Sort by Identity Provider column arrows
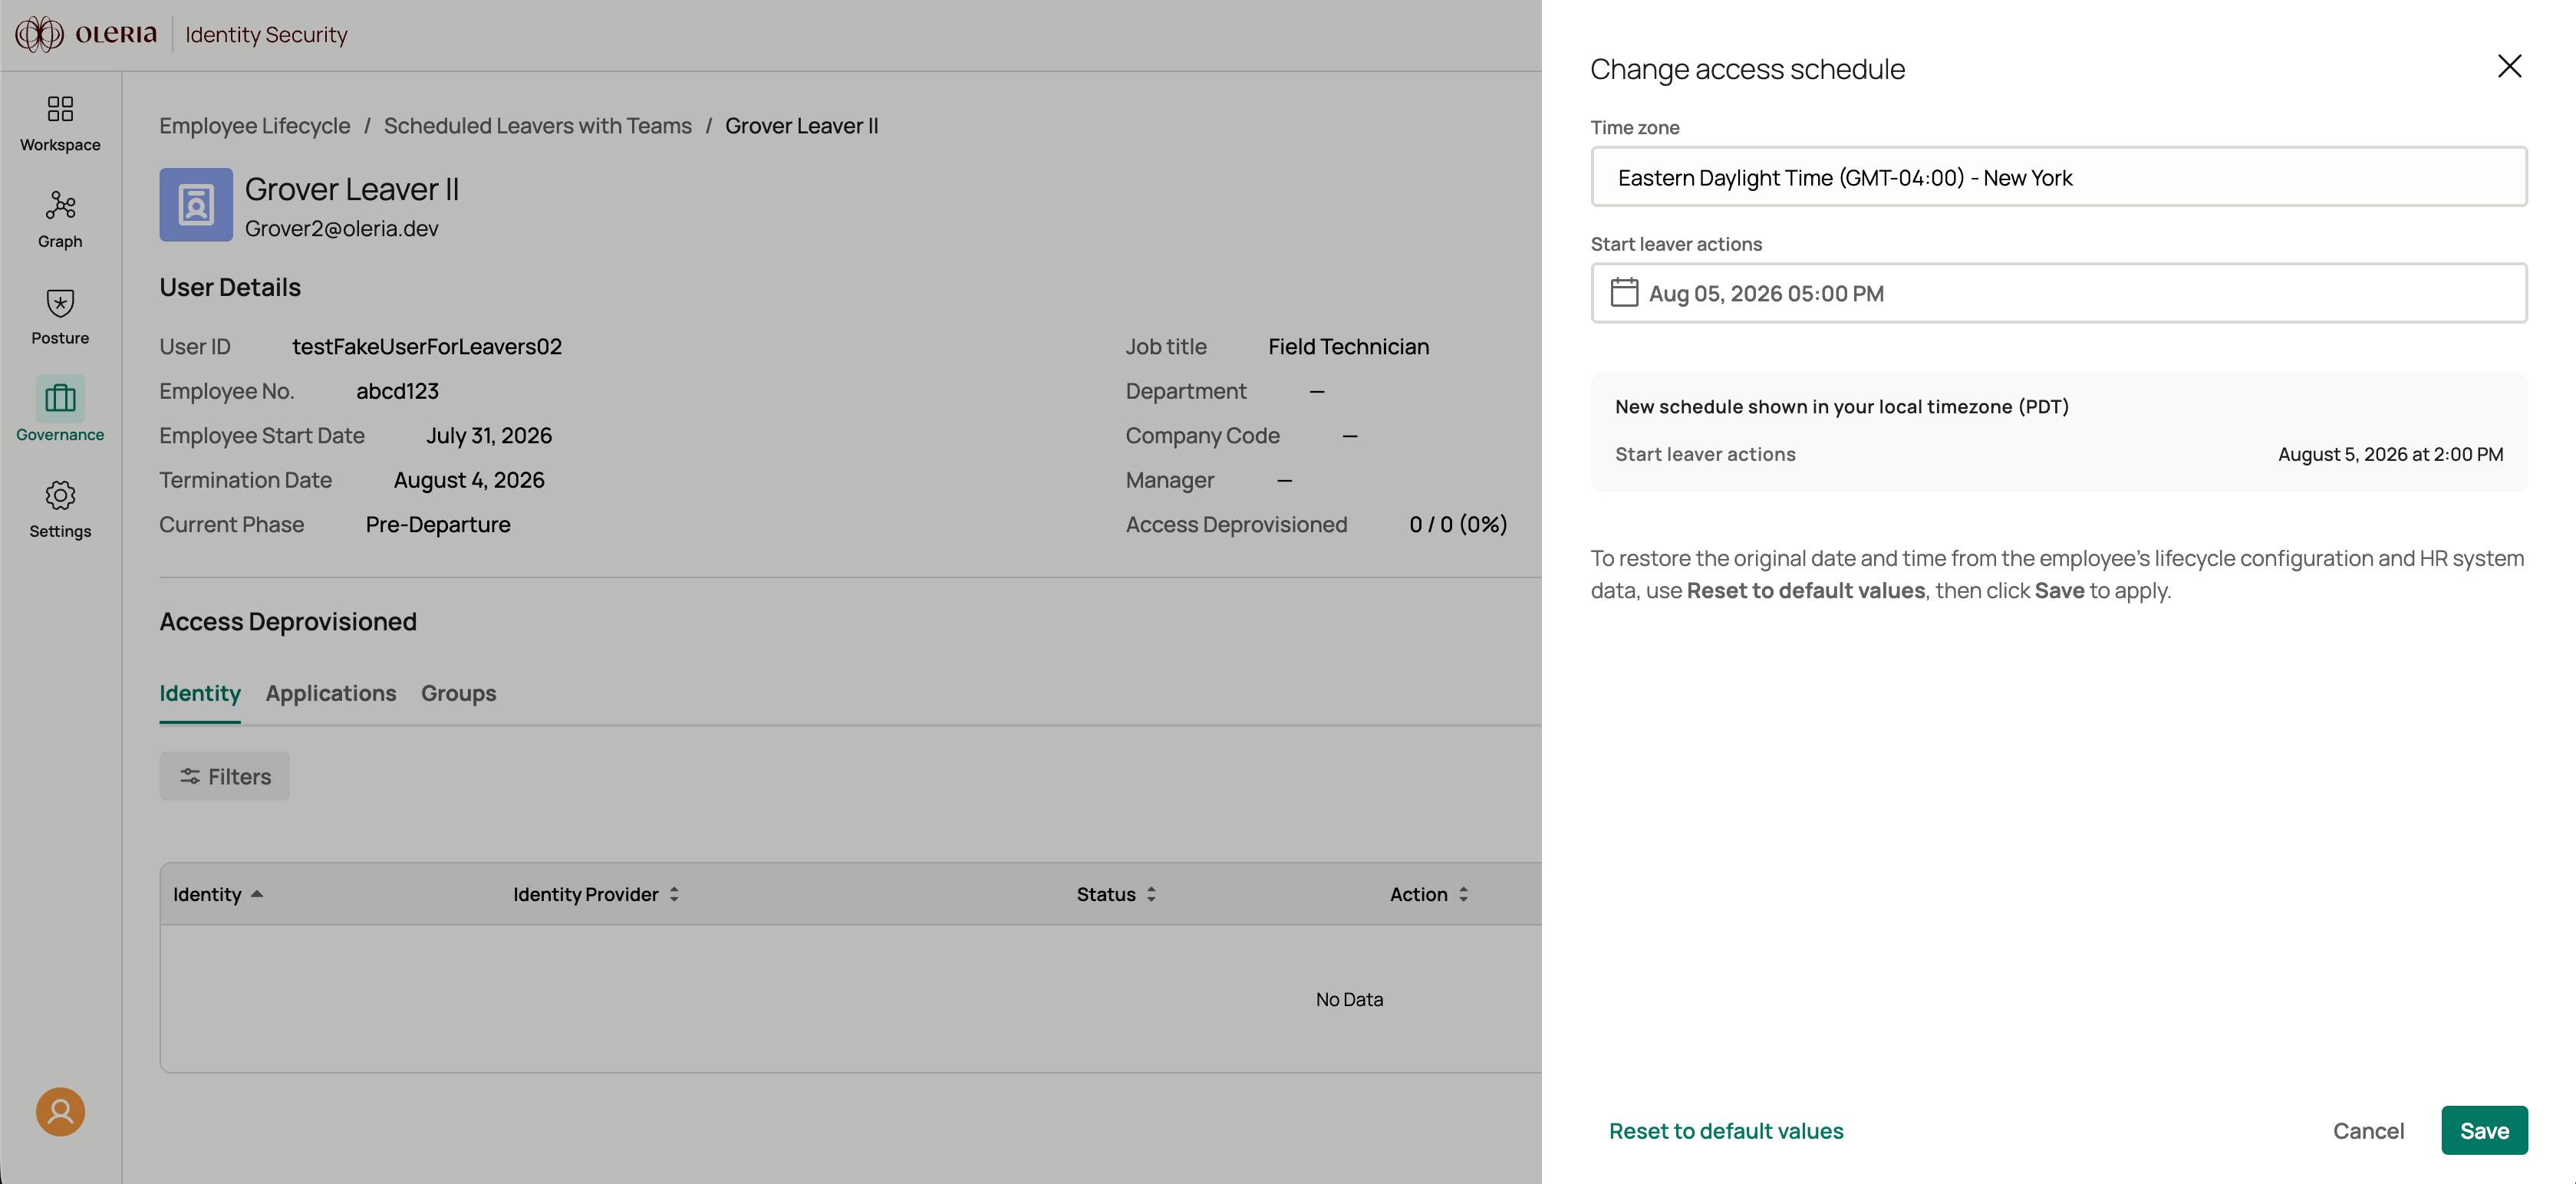The height and width of the screenshot is (1184, 2576). coord(674,894)
